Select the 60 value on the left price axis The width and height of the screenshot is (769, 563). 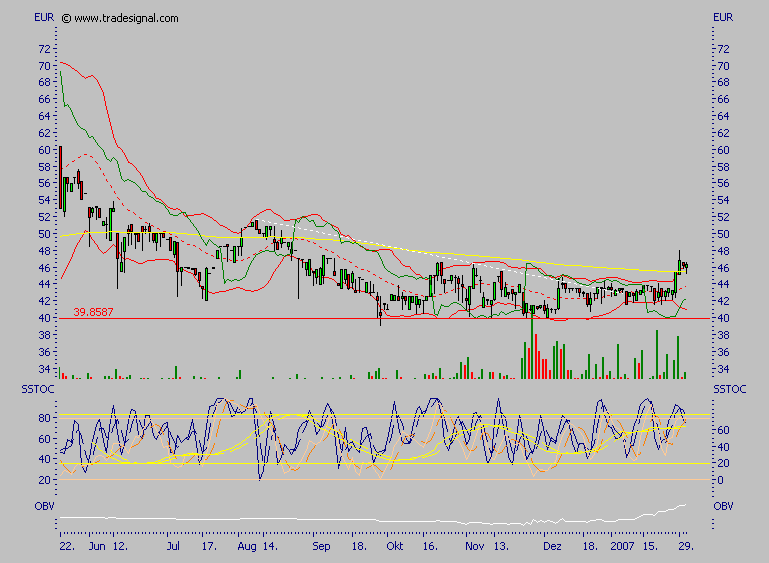coord(44,150)
